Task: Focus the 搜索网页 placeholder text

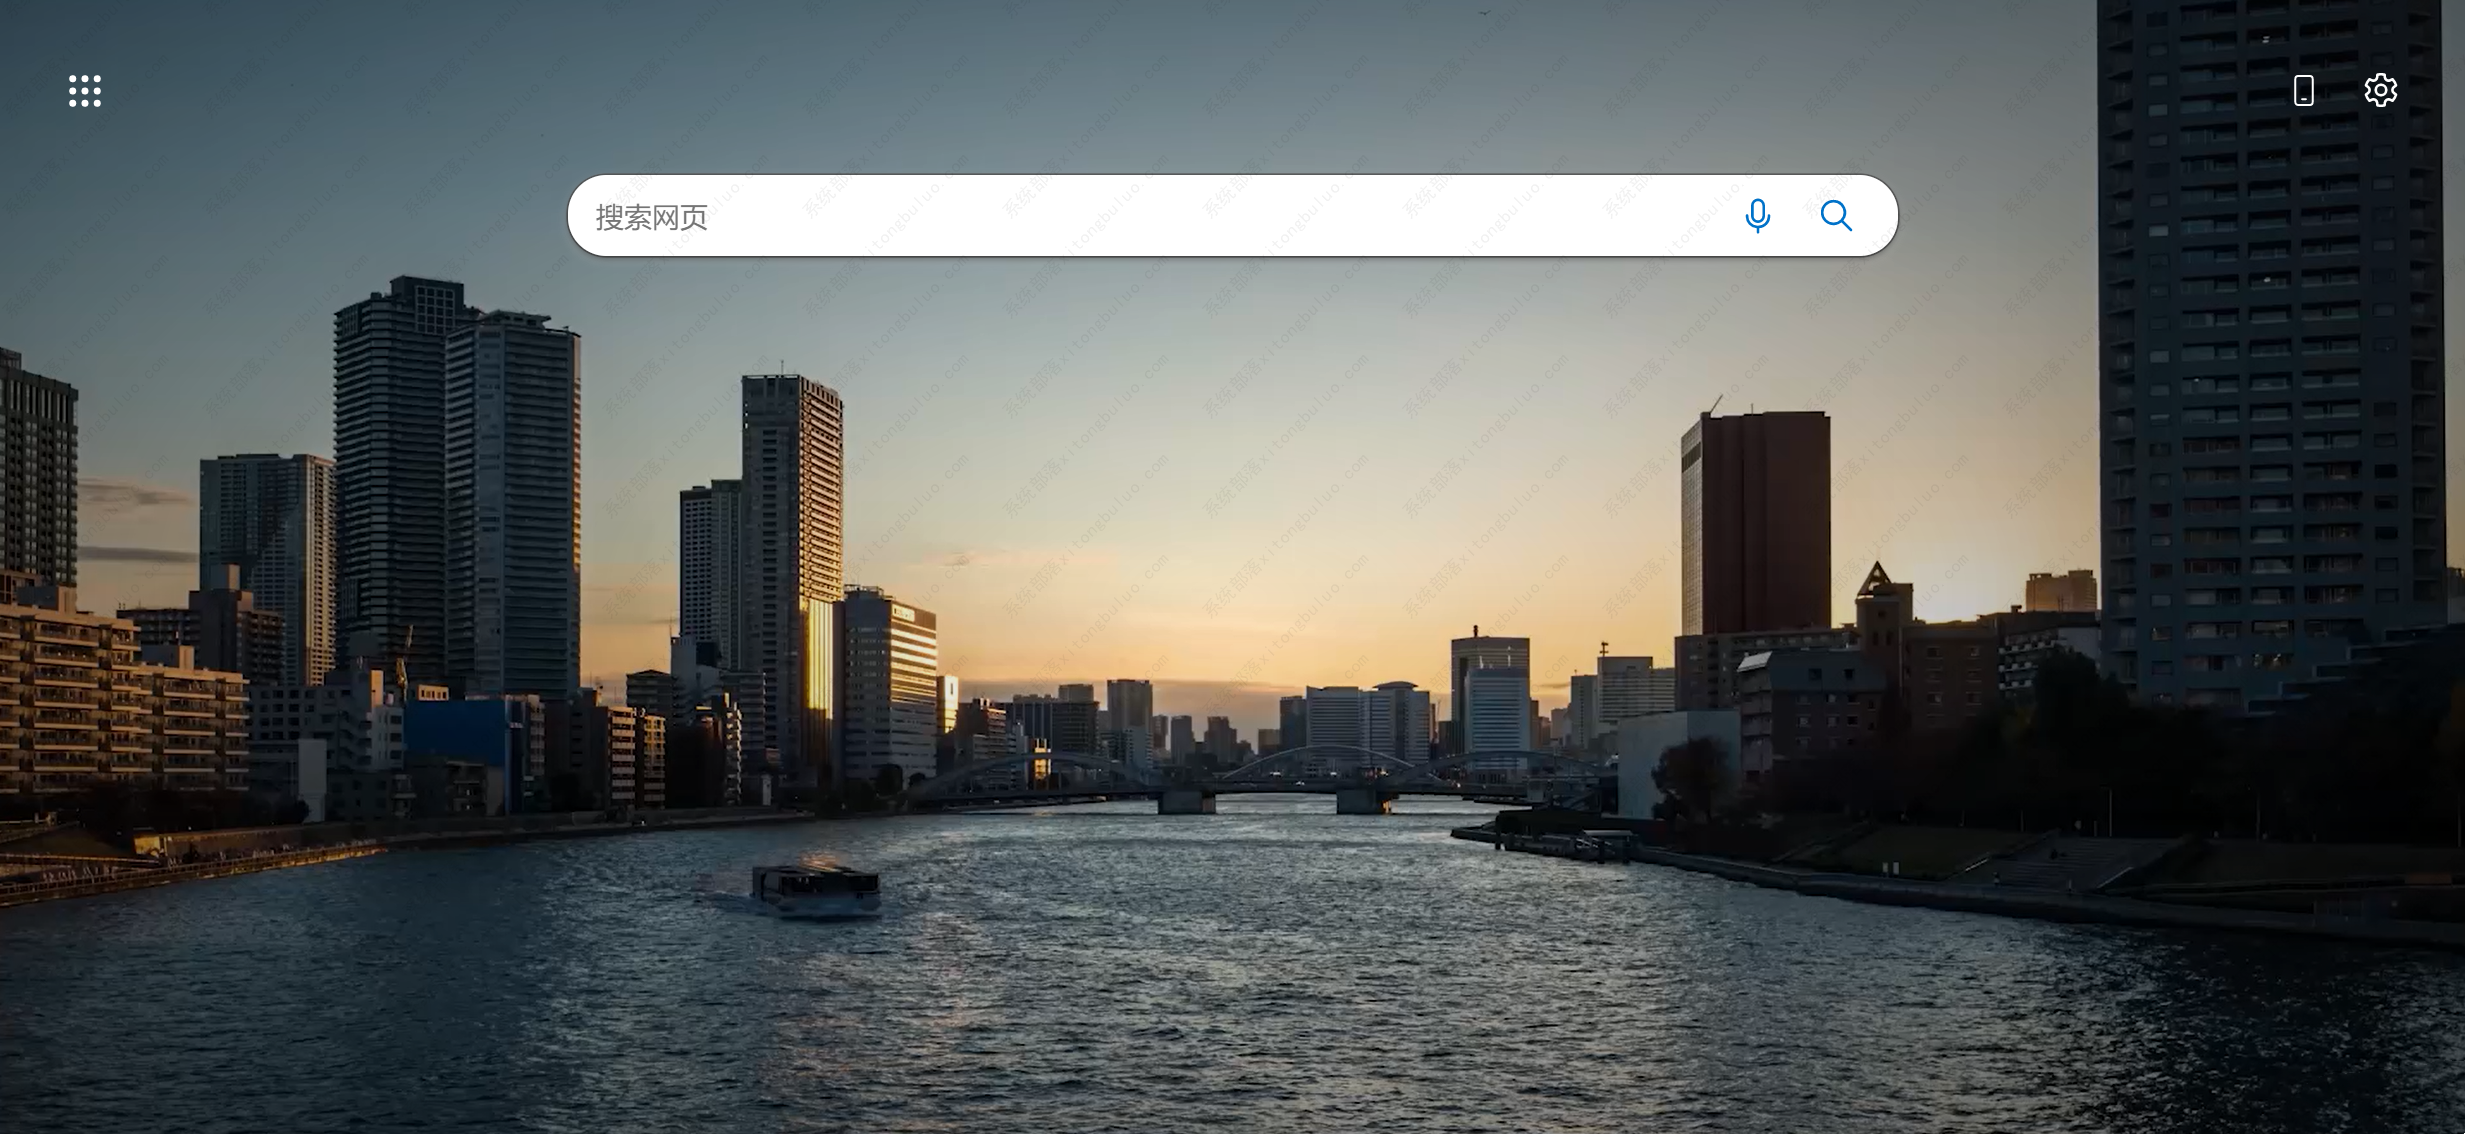Action: click(x=652, y=217)
